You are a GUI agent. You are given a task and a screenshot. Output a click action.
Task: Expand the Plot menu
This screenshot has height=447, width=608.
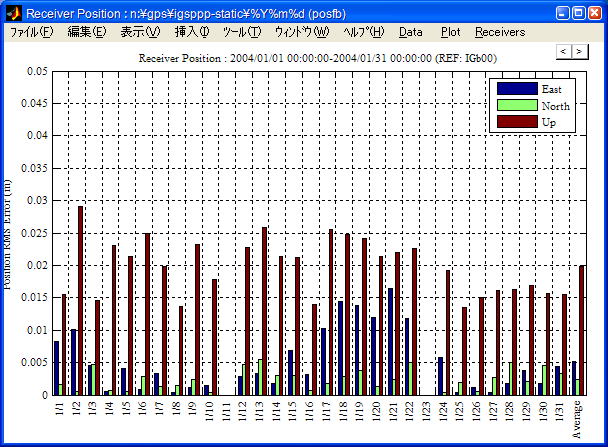(x=451, y=32)
